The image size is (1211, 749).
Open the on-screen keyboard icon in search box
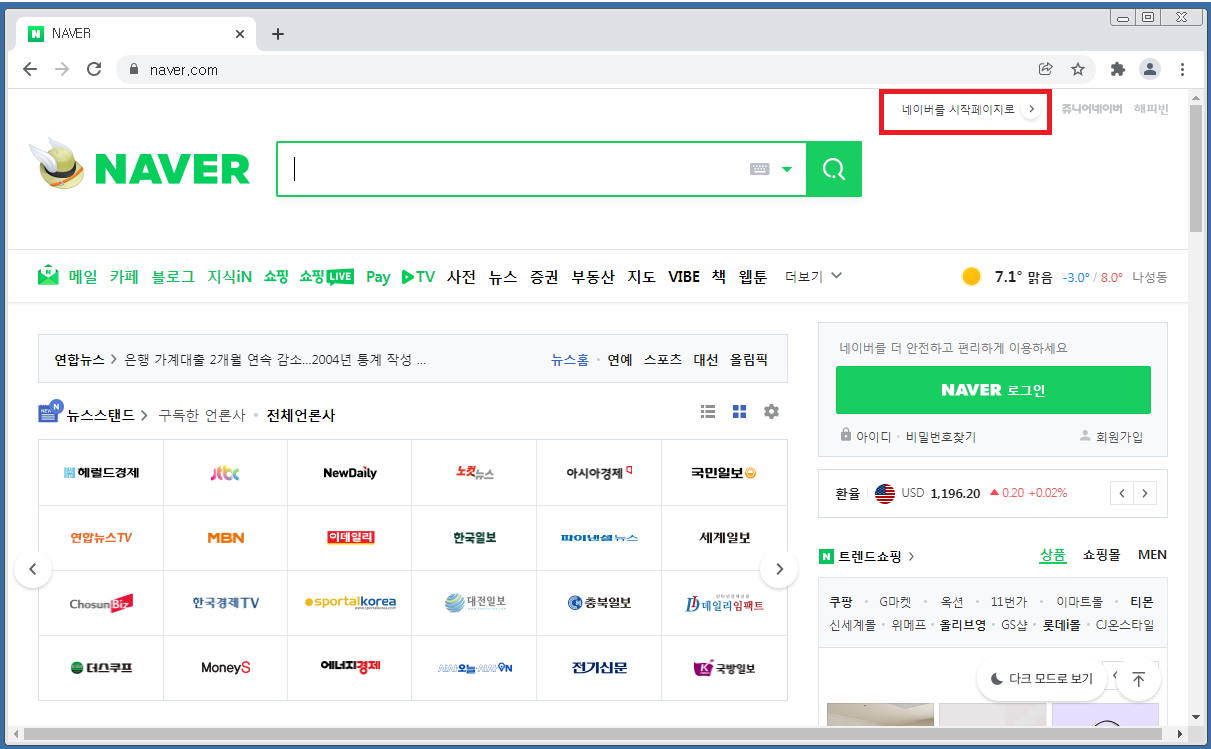[x=760, y=169]
